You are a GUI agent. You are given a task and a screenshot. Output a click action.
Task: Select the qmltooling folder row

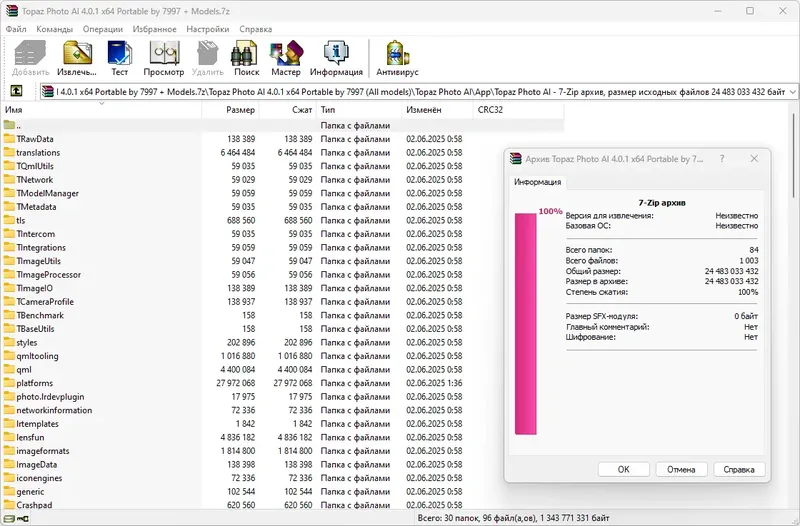(x=283, y=356)
